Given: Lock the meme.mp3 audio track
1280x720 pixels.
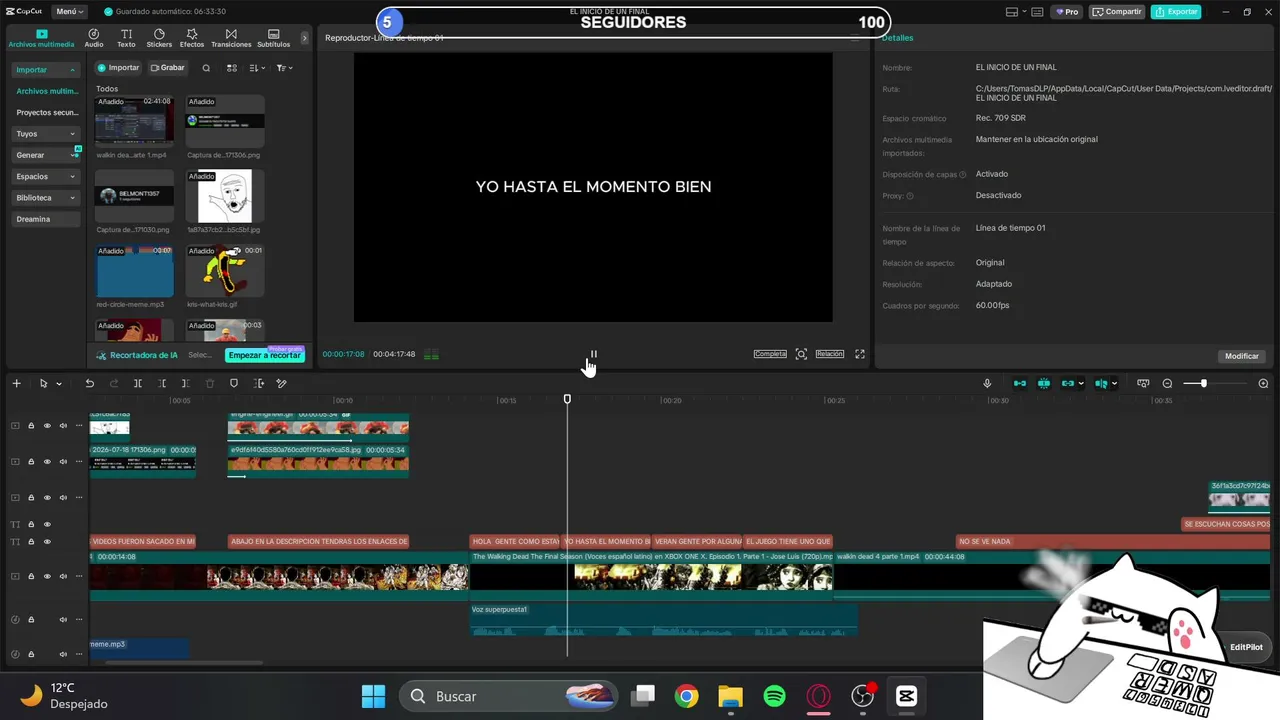Looking at the screenshot, I should pyautogui.click(x=31, y=654).
